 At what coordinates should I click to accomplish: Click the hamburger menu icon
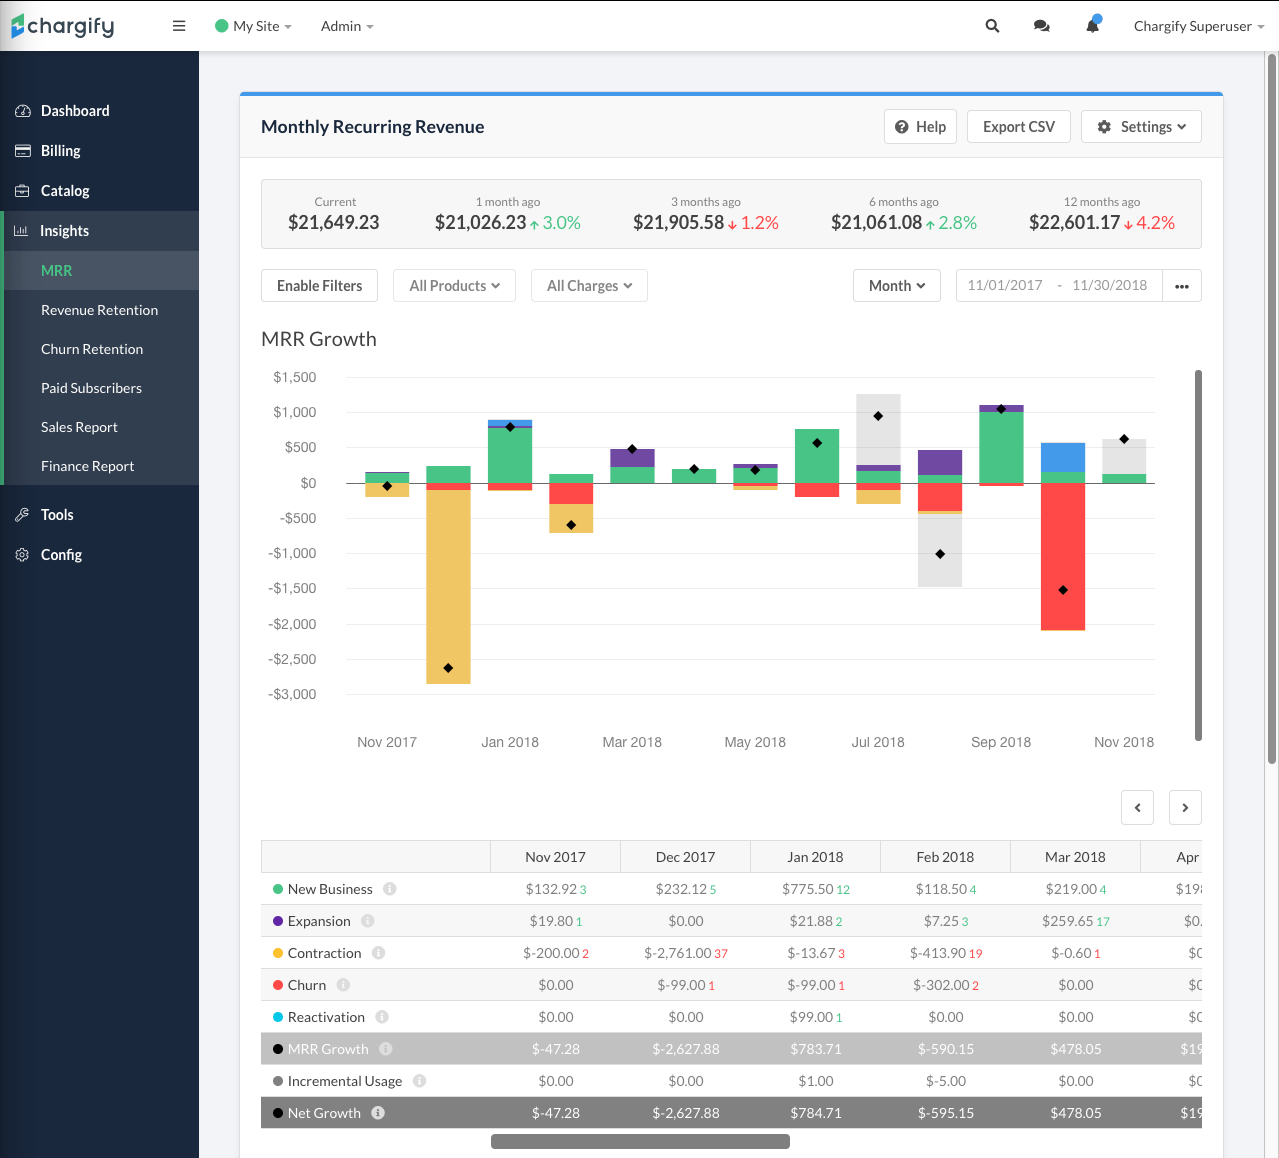[179, 26]
